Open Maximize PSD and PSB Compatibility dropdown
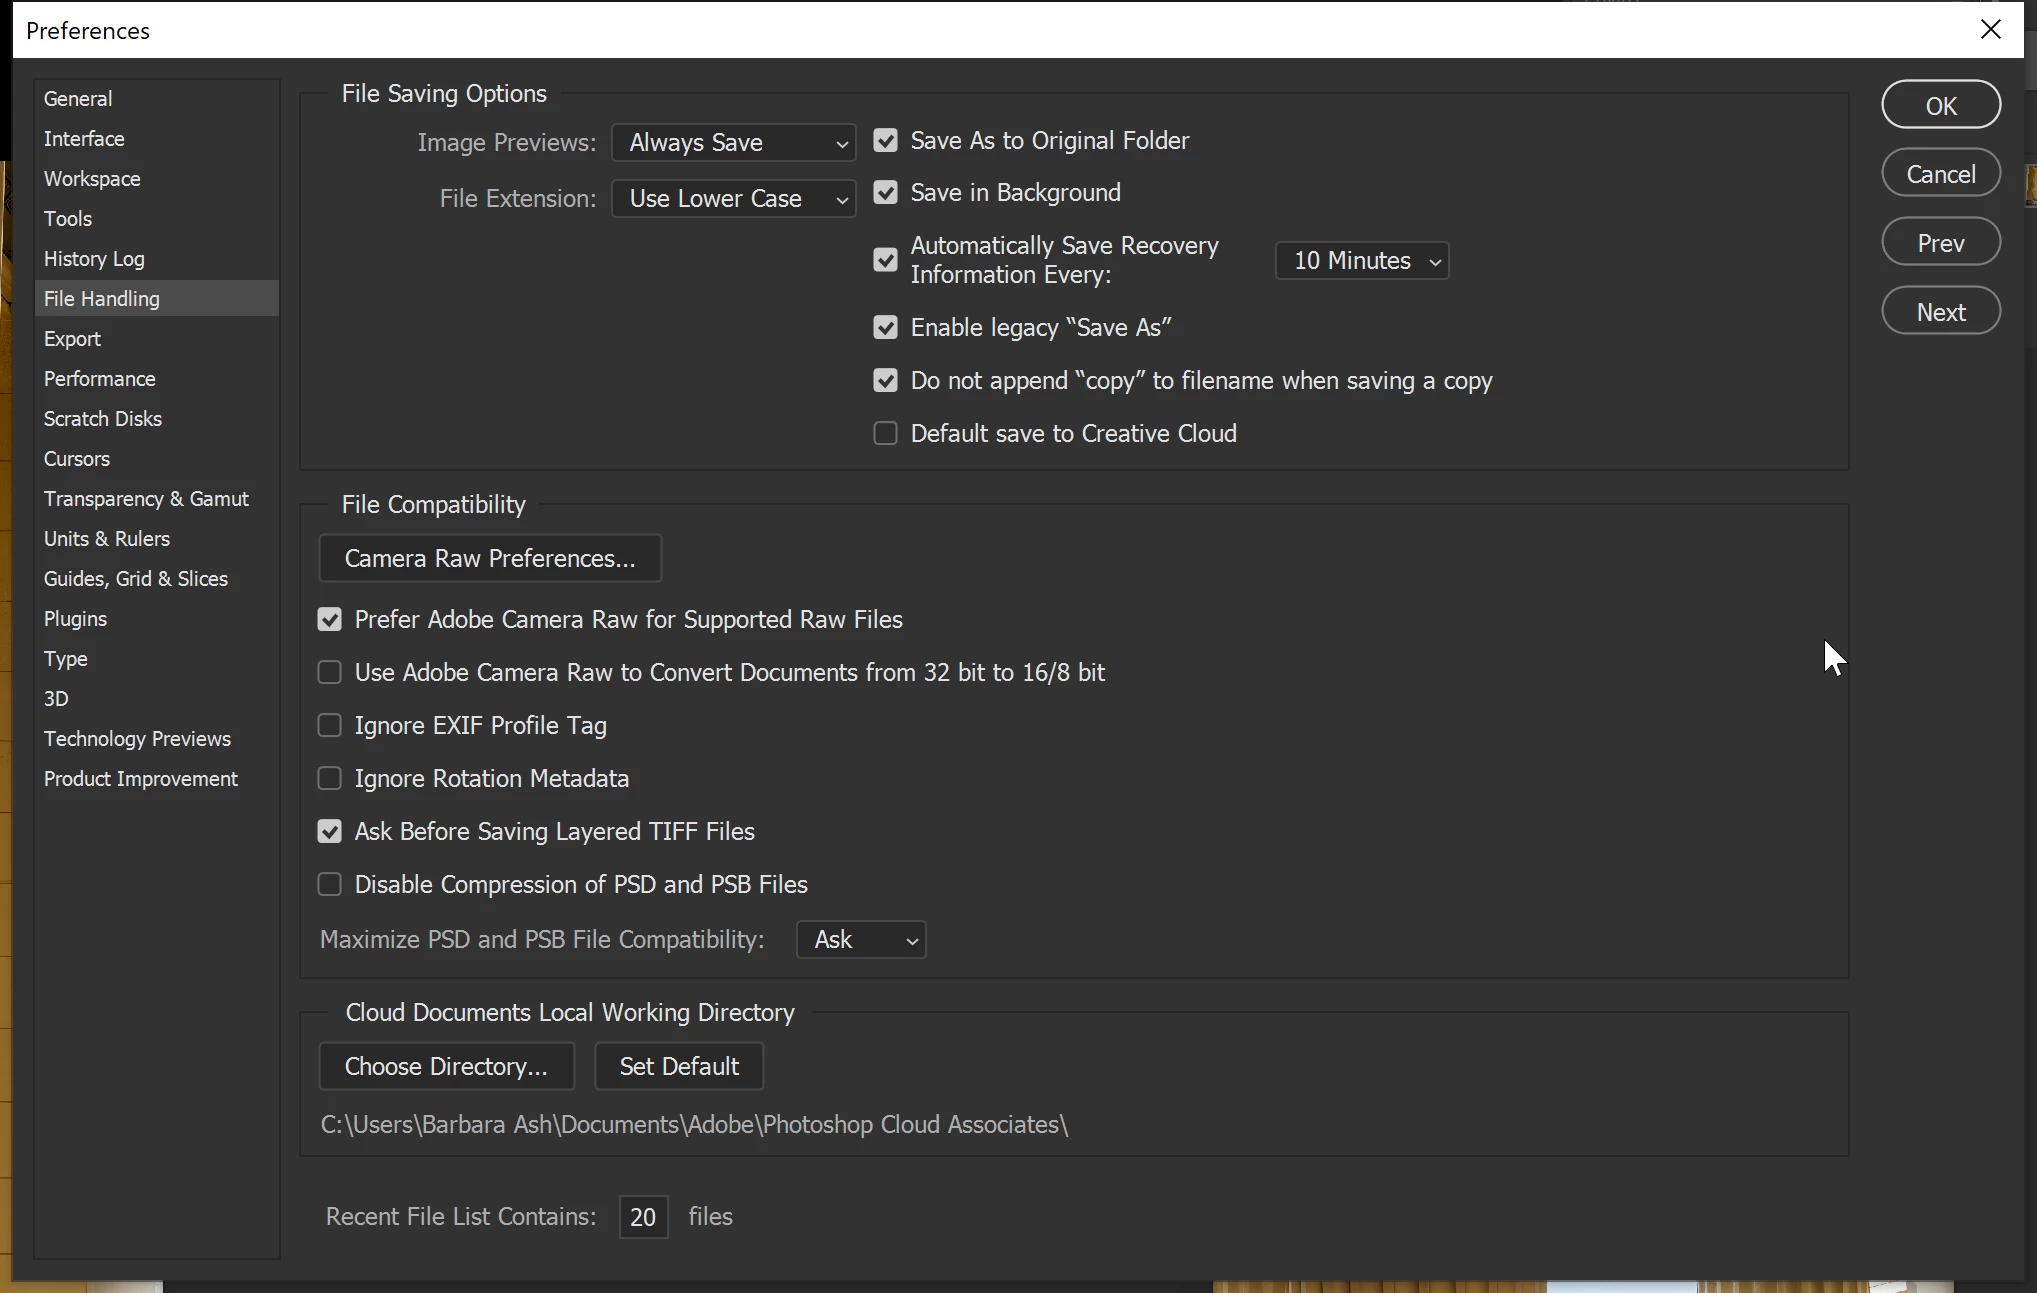The width and height of the screenshot is (2037, 1293). coord(860,940)
